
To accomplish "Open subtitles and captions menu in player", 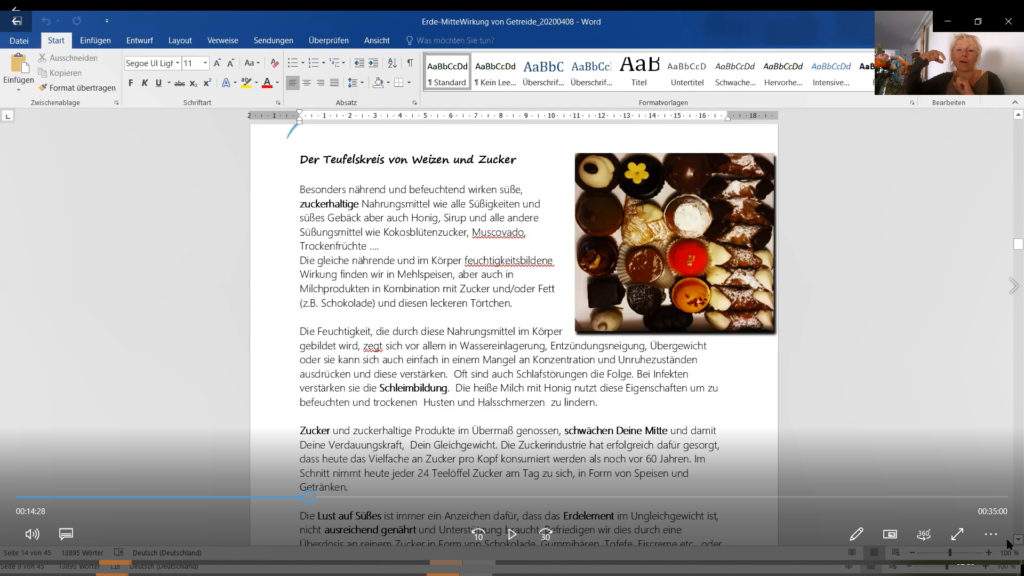I will (66, 534).
